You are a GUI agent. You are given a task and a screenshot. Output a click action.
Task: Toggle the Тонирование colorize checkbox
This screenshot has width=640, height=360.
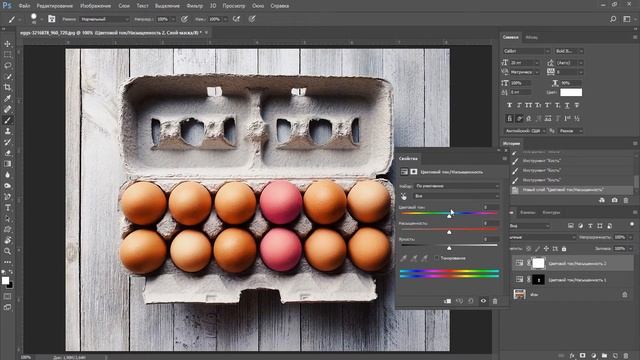[437, 258]
